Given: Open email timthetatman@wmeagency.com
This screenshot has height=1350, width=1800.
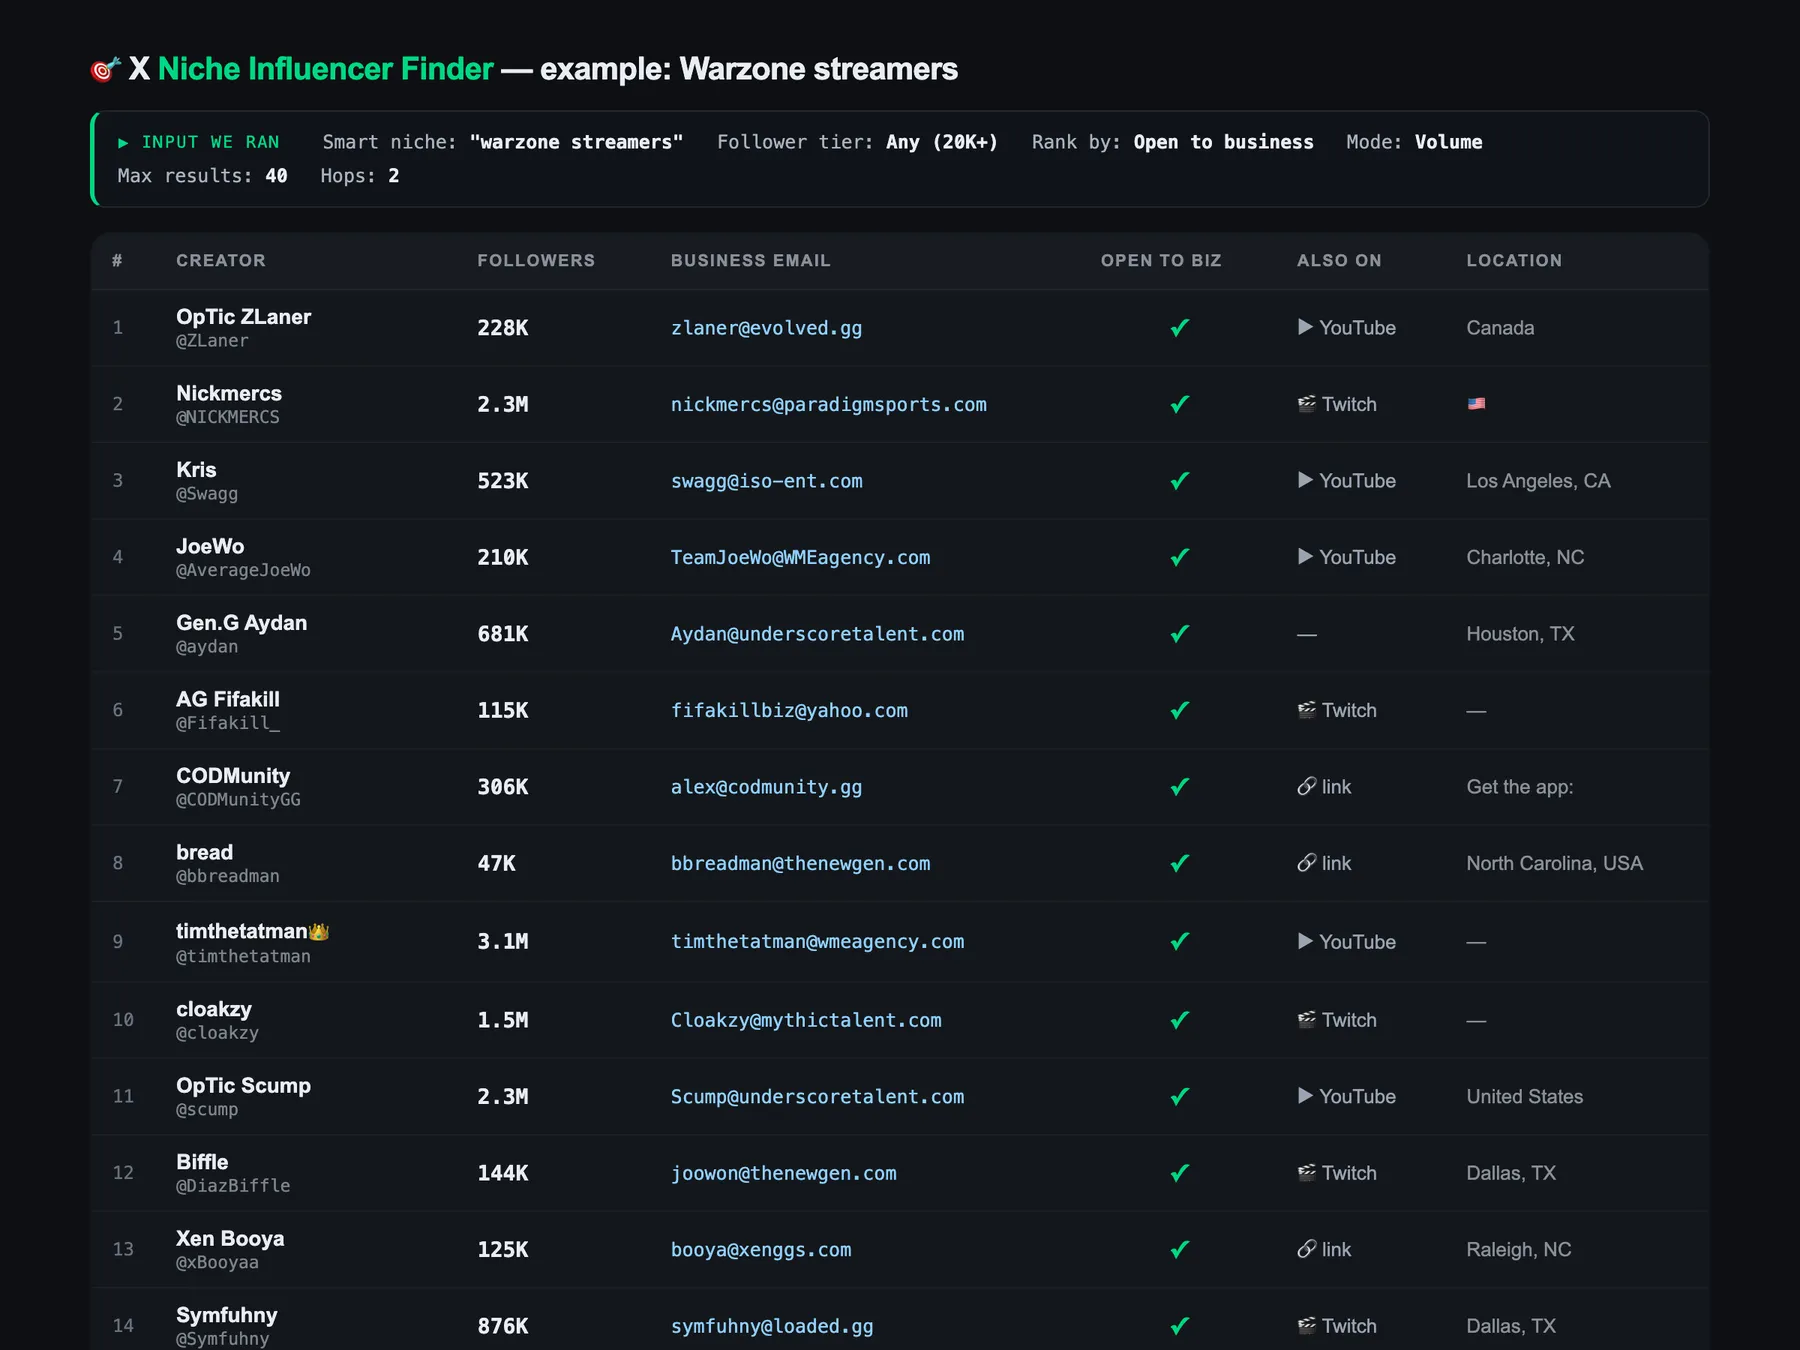Looking at the screenshot, I should (818, 941).
